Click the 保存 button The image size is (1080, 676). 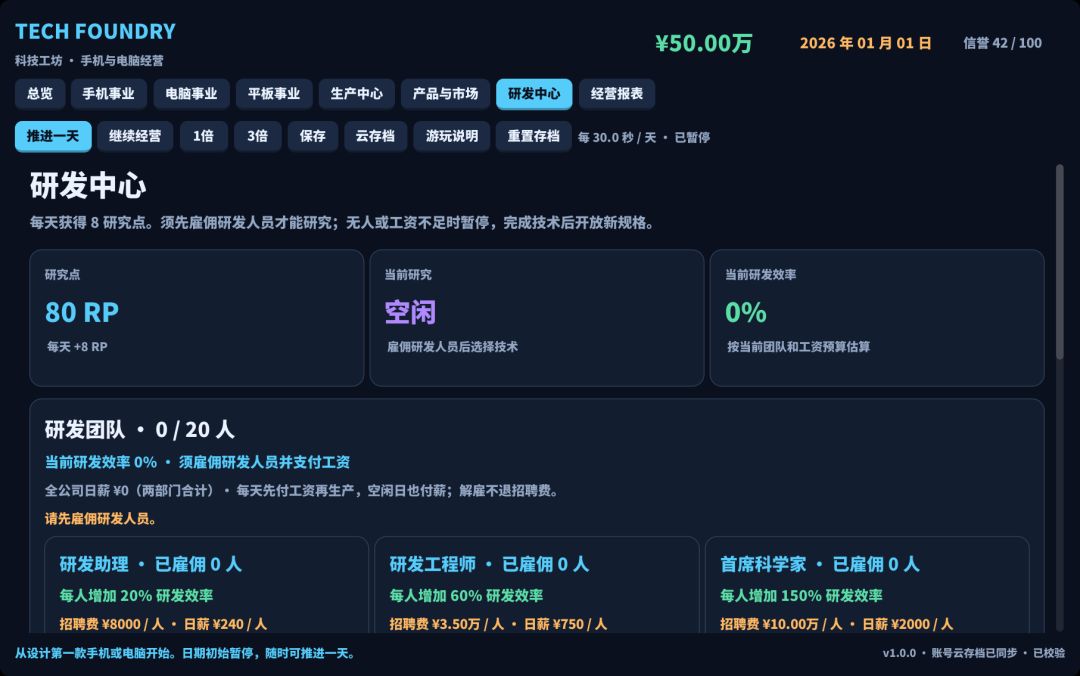pyautogui.click(x=313, y=136)
